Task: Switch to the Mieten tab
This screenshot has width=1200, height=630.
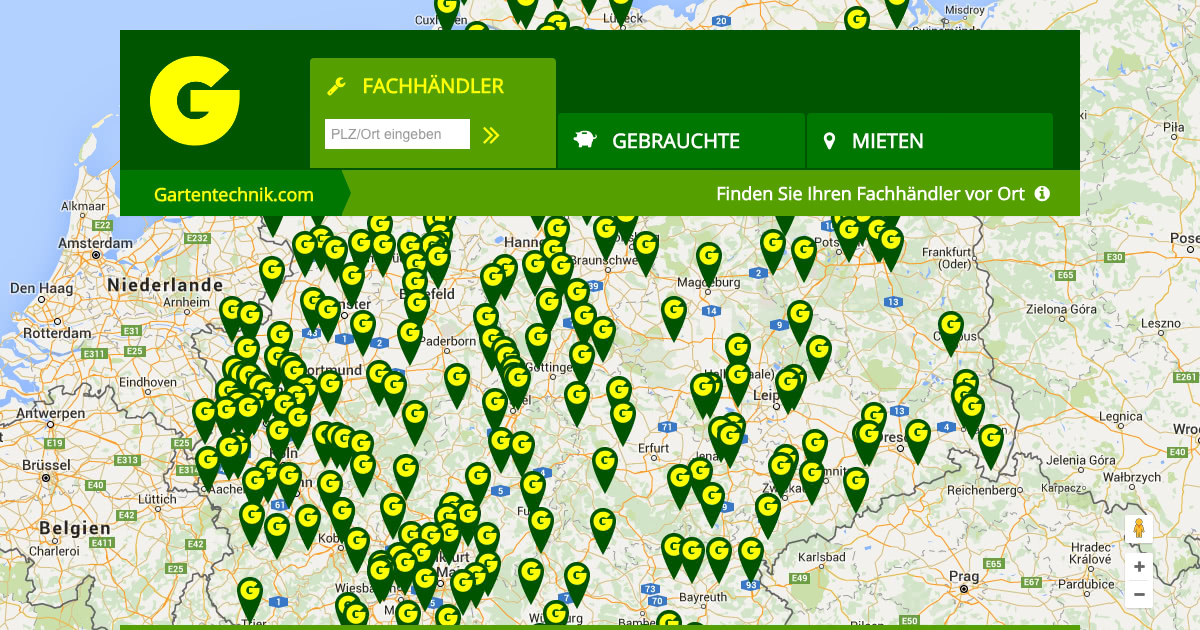Action: pyautogui.click(x=930, y=141)
